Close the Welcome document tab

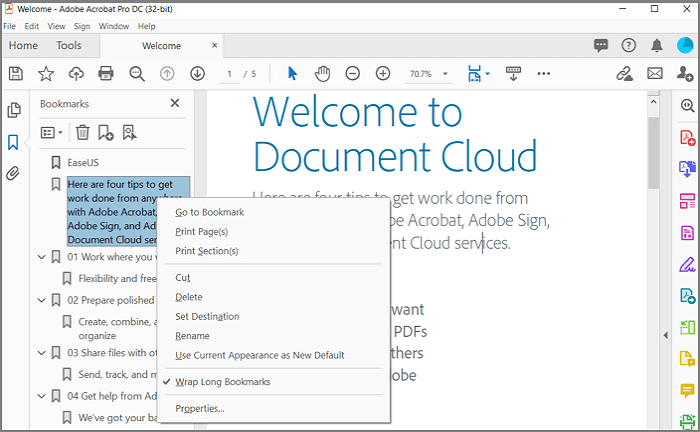click(214, 46)
